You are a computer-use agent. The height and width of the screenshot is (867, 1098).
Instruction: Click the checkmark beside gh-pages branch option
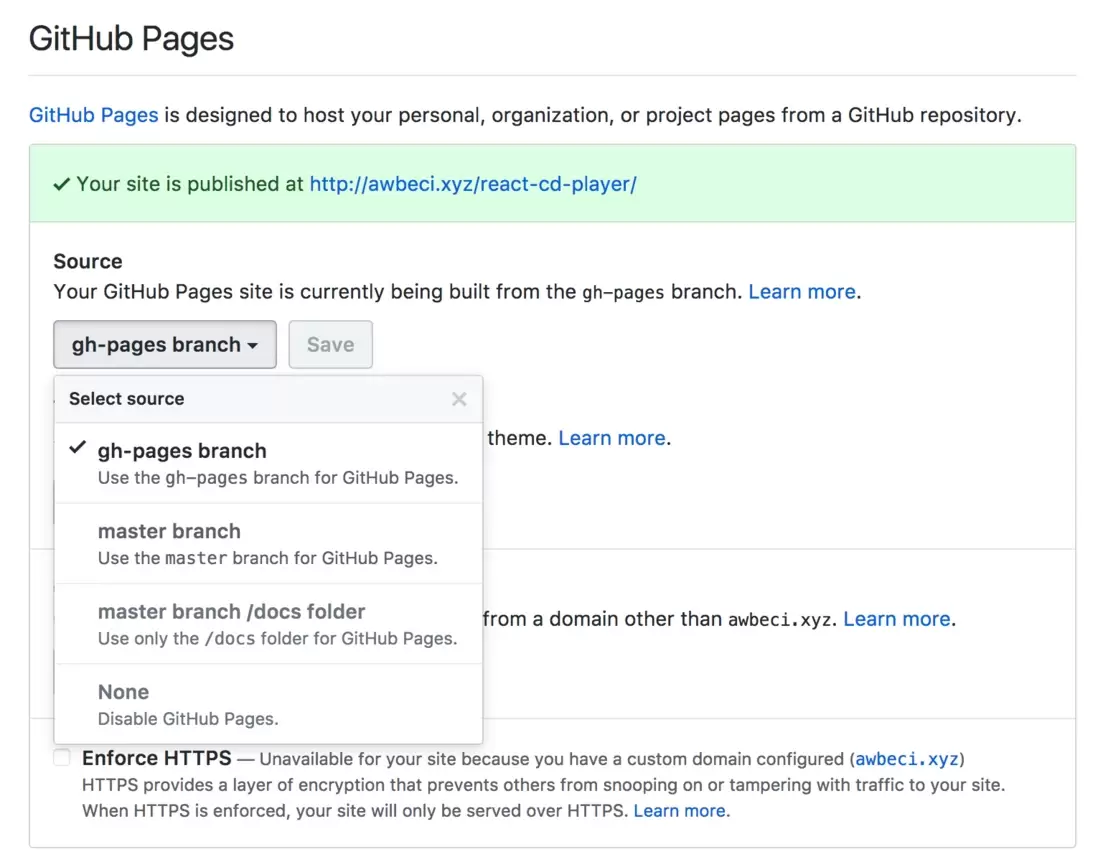click(x=78, y=448)
